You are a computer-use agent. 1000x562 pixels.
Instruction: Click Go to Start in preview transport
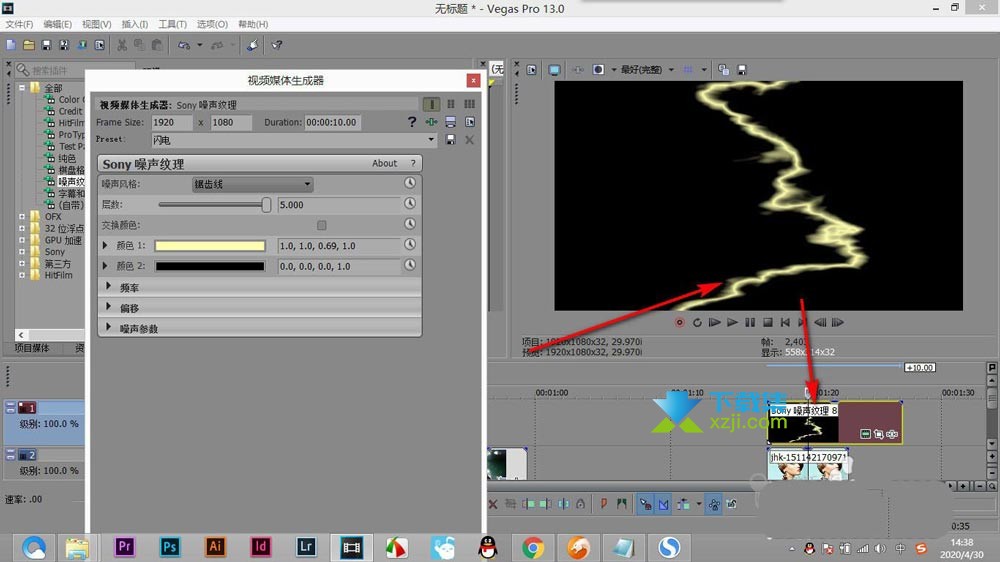click(785, 323)
